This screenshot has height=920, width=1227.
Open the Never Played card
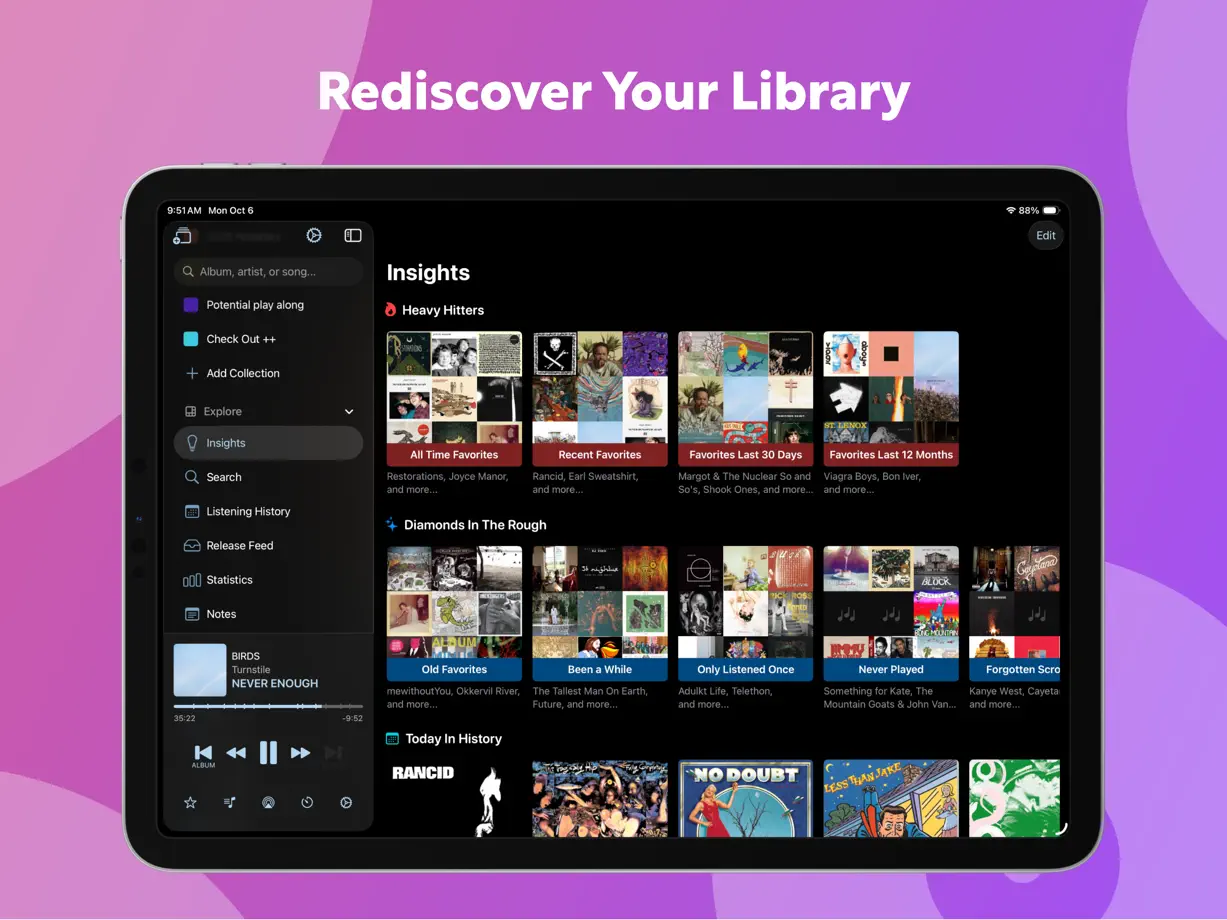891,614
